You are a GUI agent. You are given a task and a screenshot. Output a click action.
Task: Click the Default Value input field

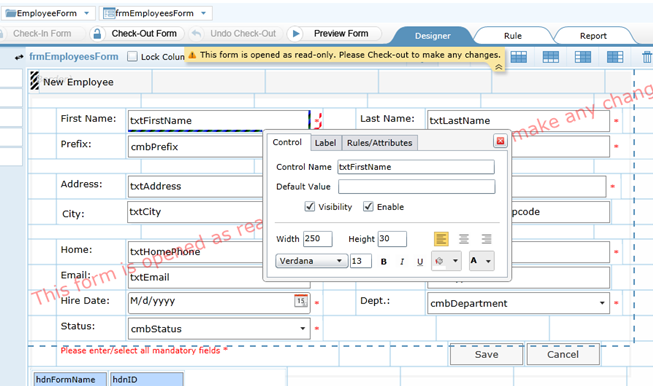[416, 187]
